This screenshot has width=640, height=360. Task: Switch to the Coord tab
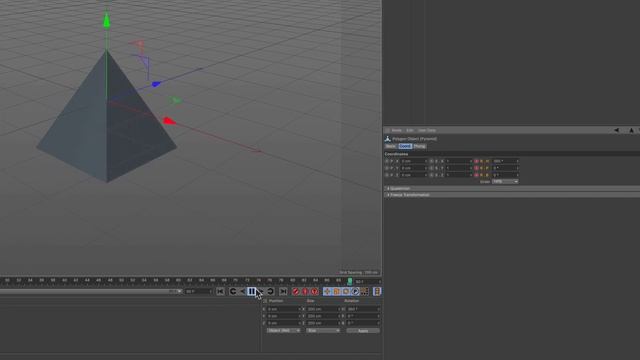pyautogui.click(x=405, y=146)
